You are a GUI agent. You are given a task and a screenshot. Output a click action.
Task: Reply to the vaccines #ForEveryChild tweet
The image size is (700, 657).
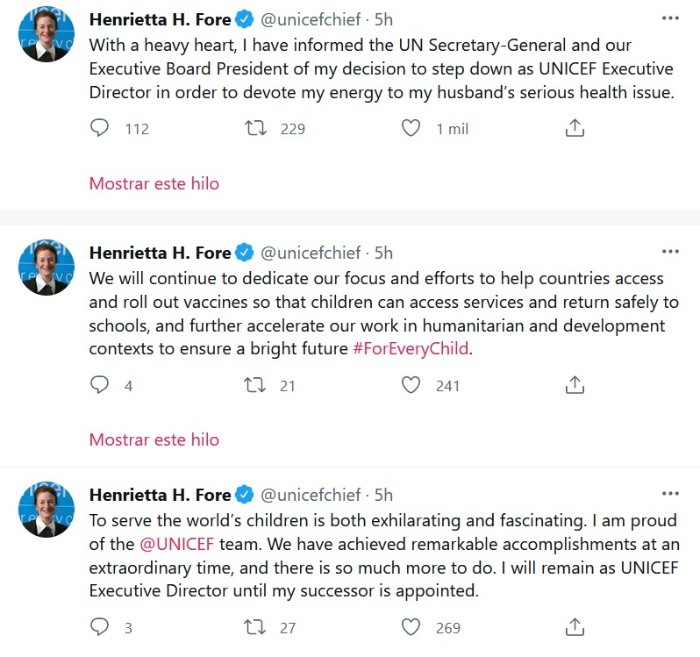coord(99,385)
